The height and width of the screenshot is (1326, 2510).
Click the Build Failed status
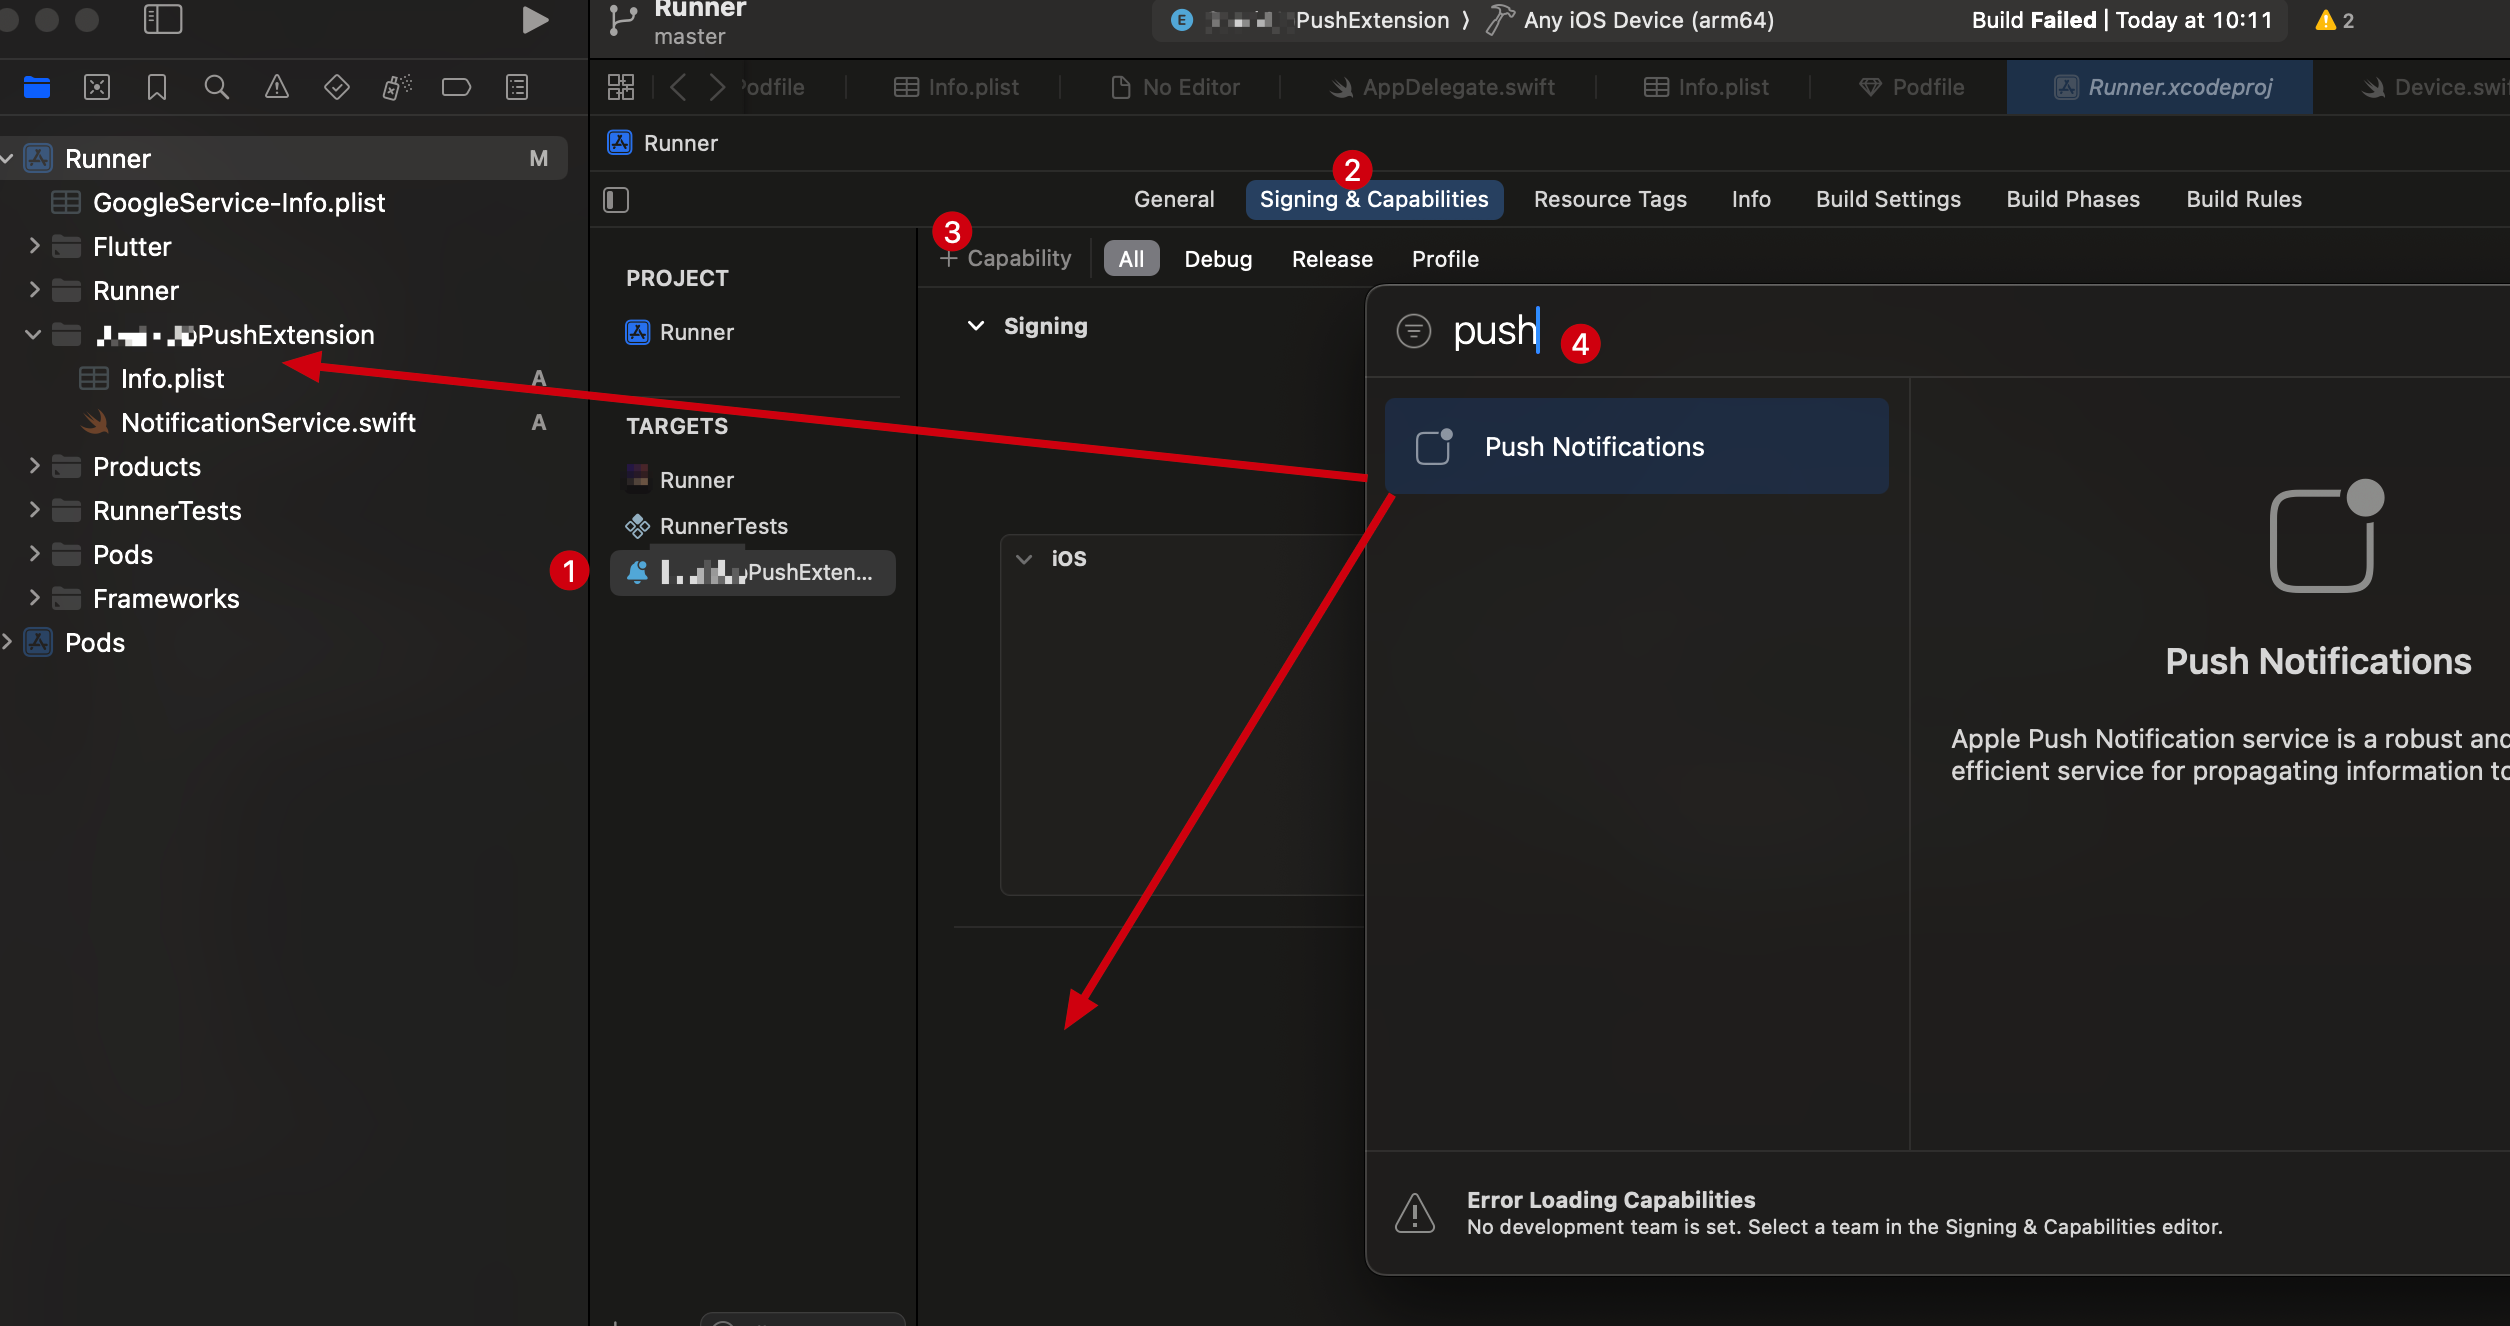coord(2122,20)
